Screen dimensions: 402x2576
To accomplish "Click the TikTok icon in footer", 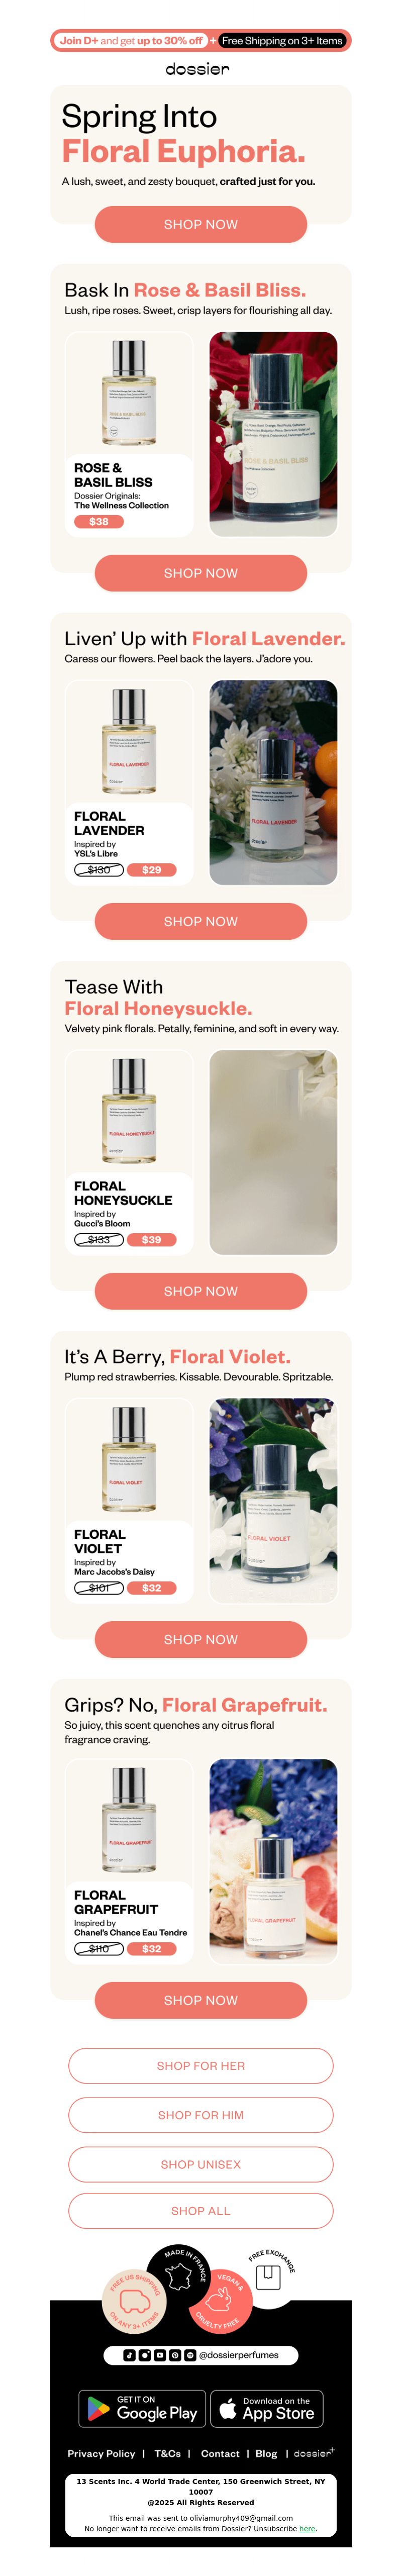I will coord(129,2354).
